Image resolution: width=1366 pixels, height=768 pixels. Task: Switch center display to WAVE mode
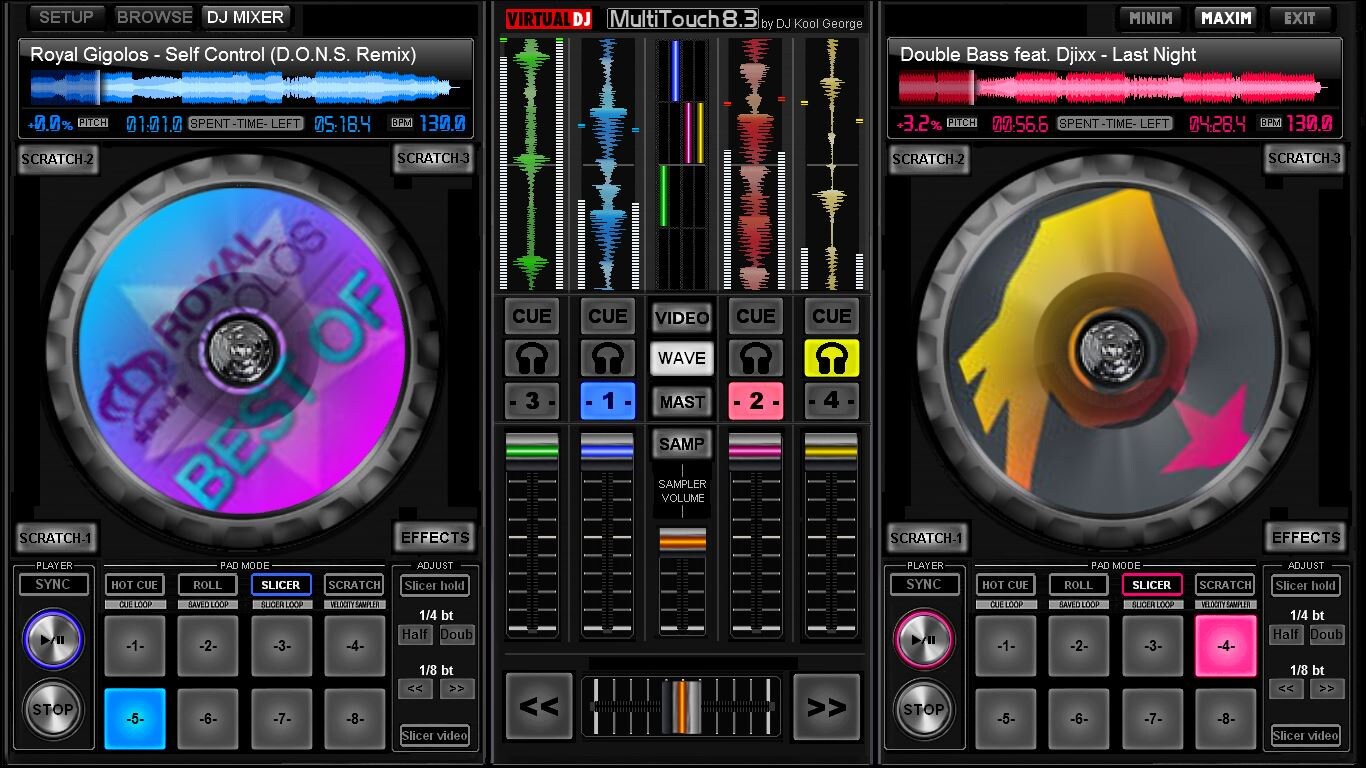coord(681,358)
